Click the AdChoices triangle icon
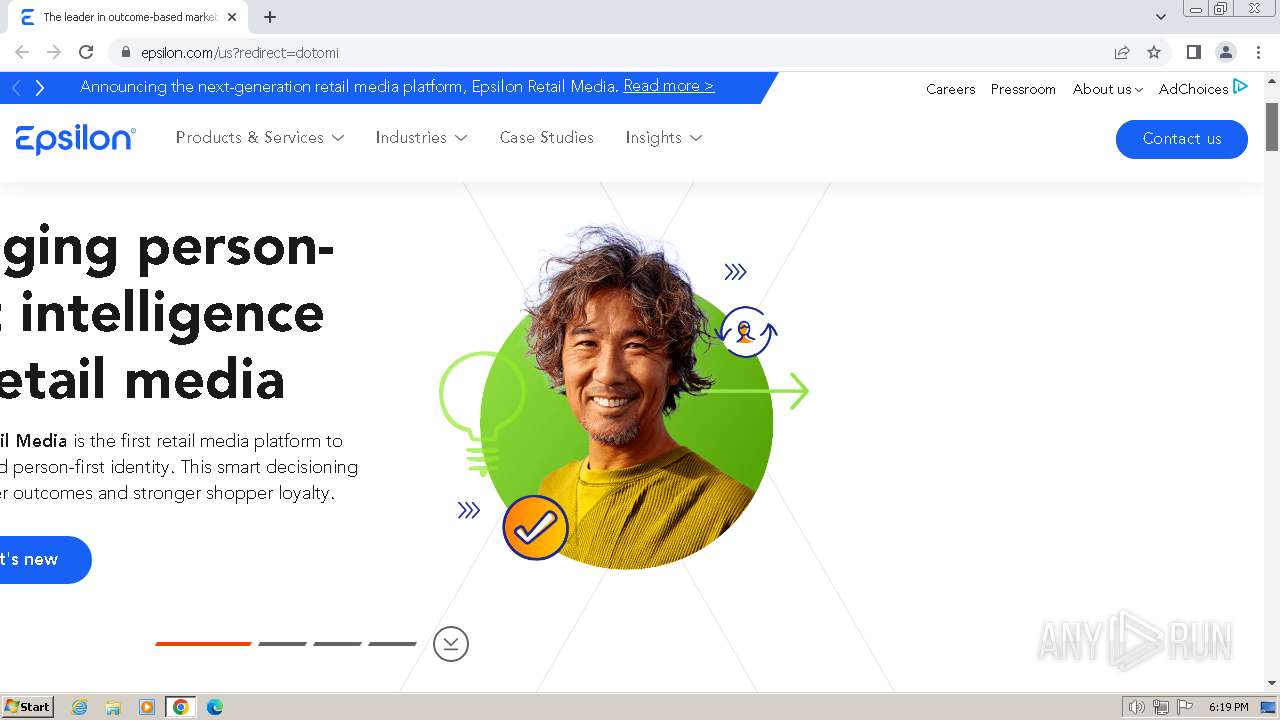The width and height of the screenshot is (1280, 720). click(x=1240, y=87)
